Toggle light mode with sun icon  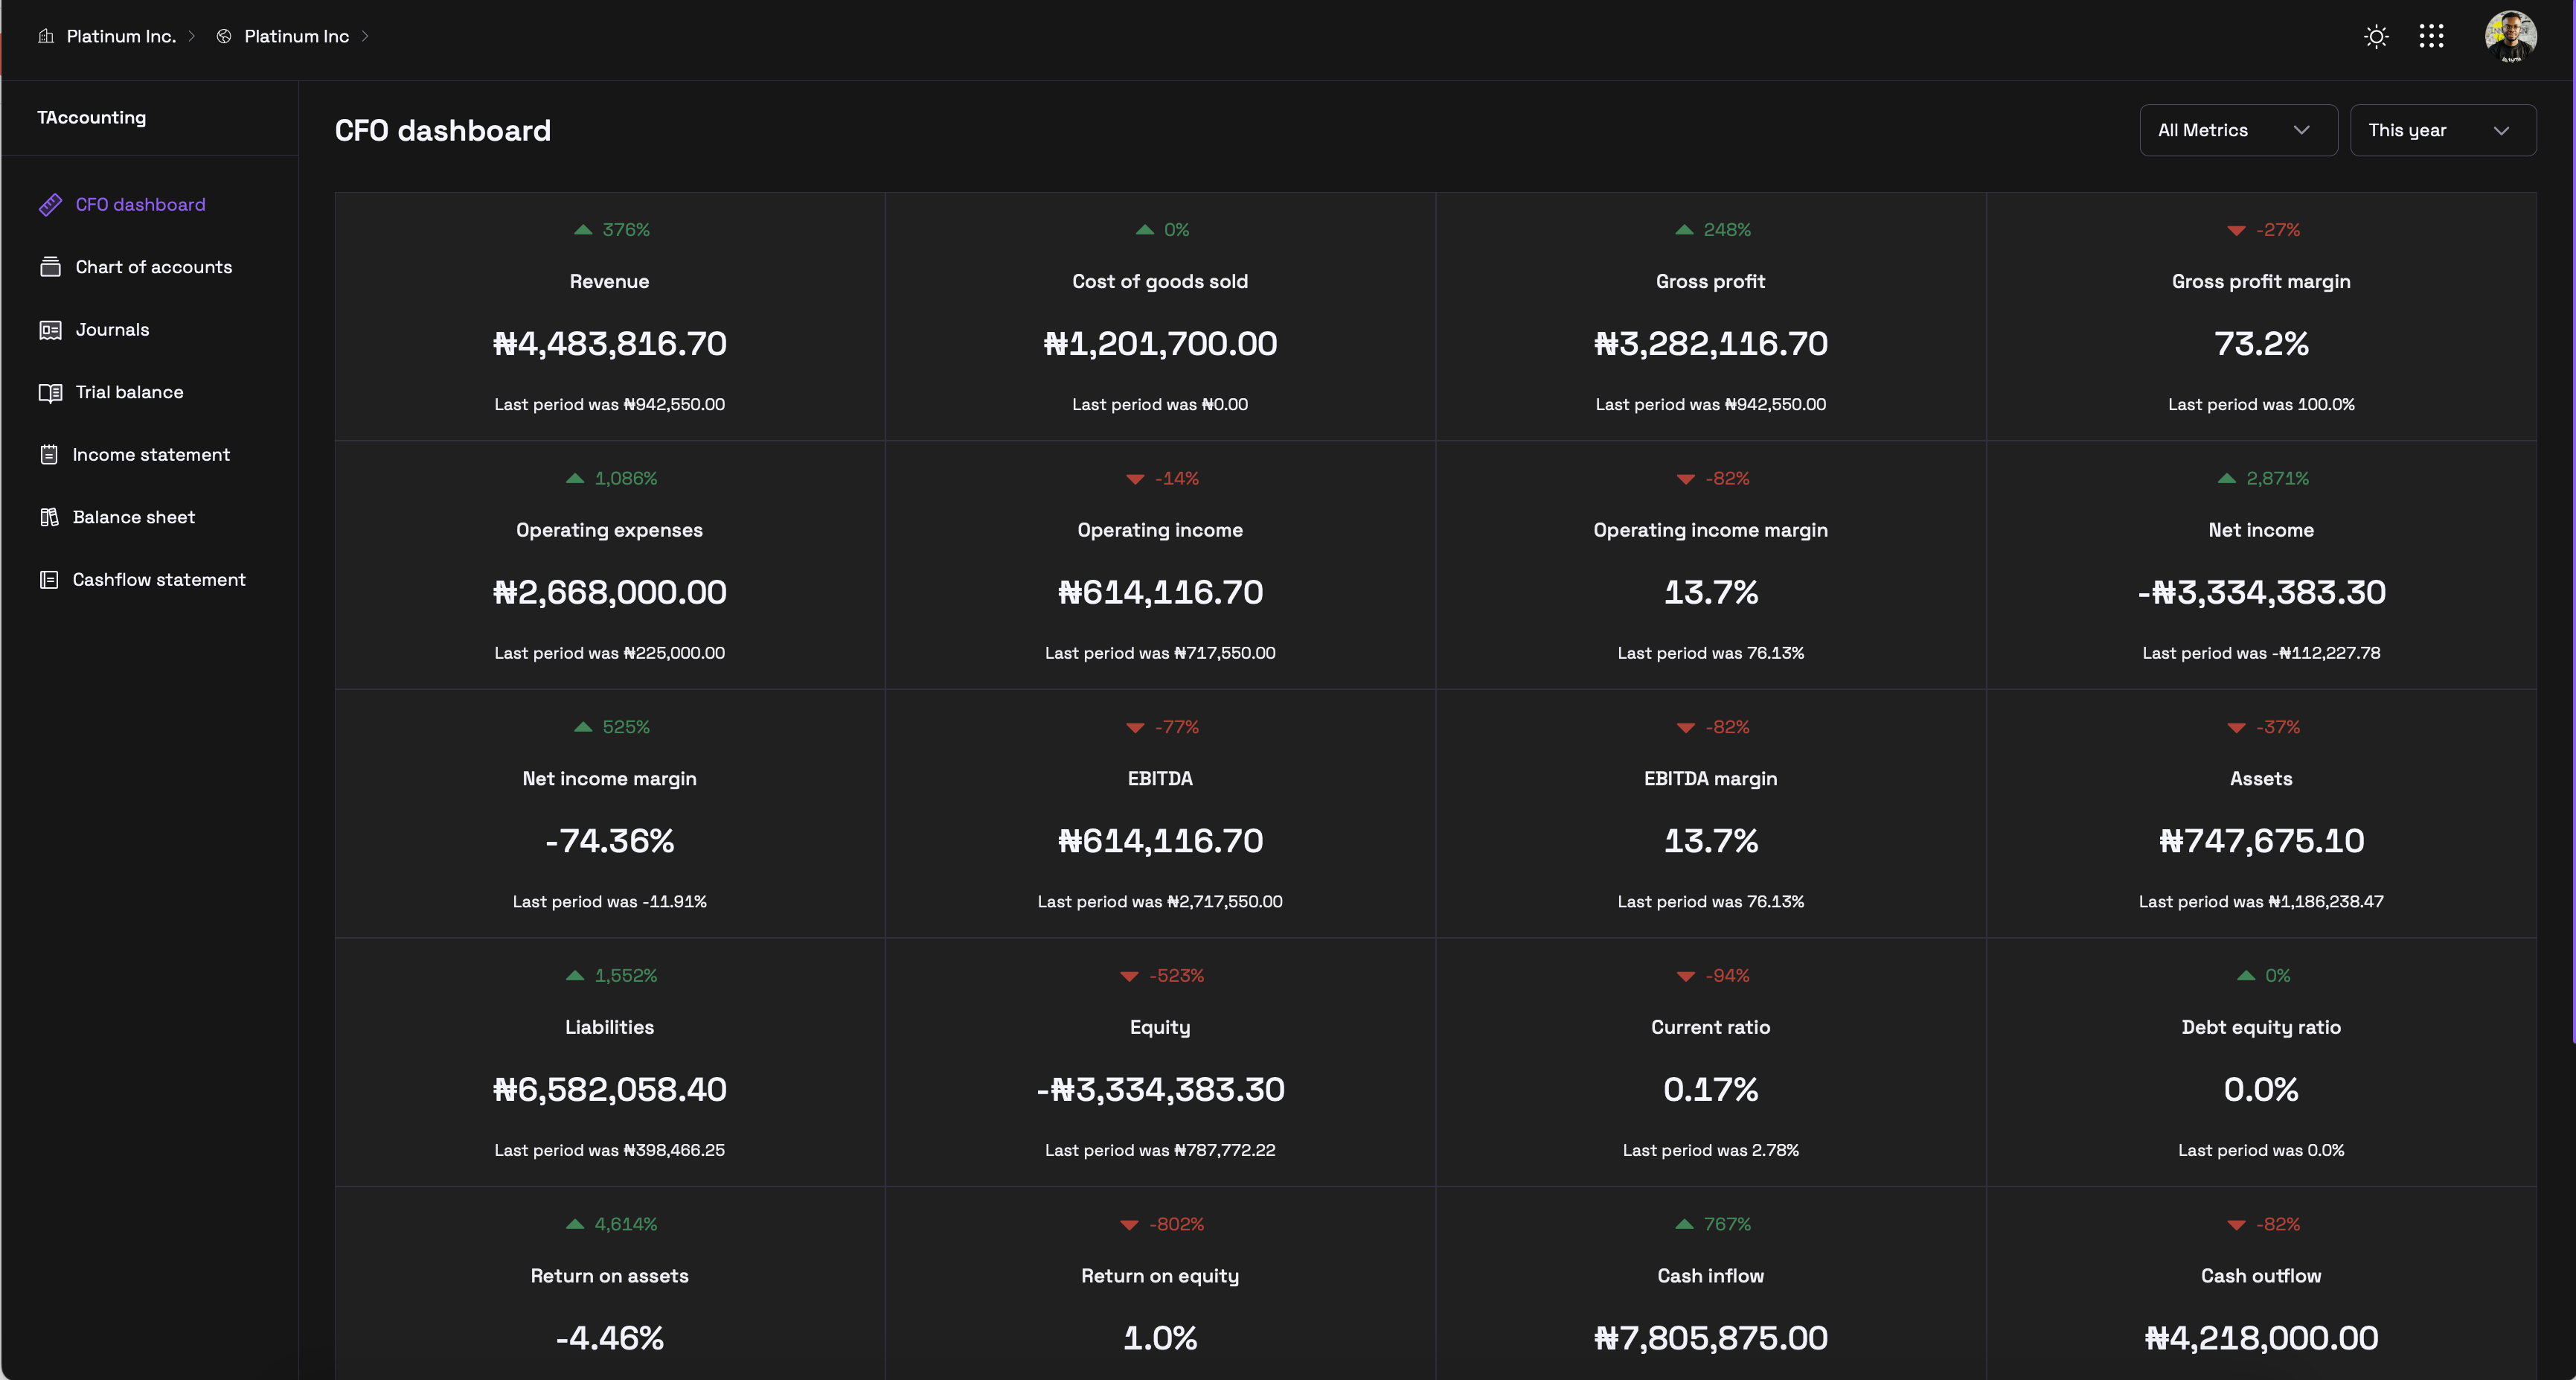pos(2376,37)
